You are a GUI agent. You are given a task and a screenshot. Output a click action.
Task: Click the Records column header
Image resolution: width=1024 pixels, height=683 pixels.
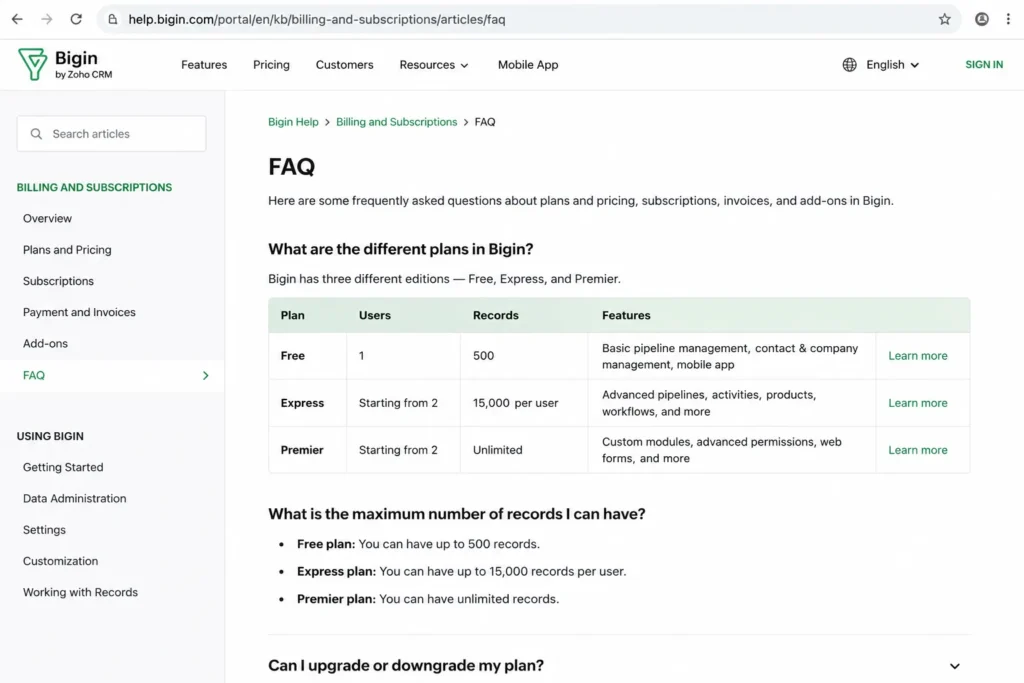(496, 315)
